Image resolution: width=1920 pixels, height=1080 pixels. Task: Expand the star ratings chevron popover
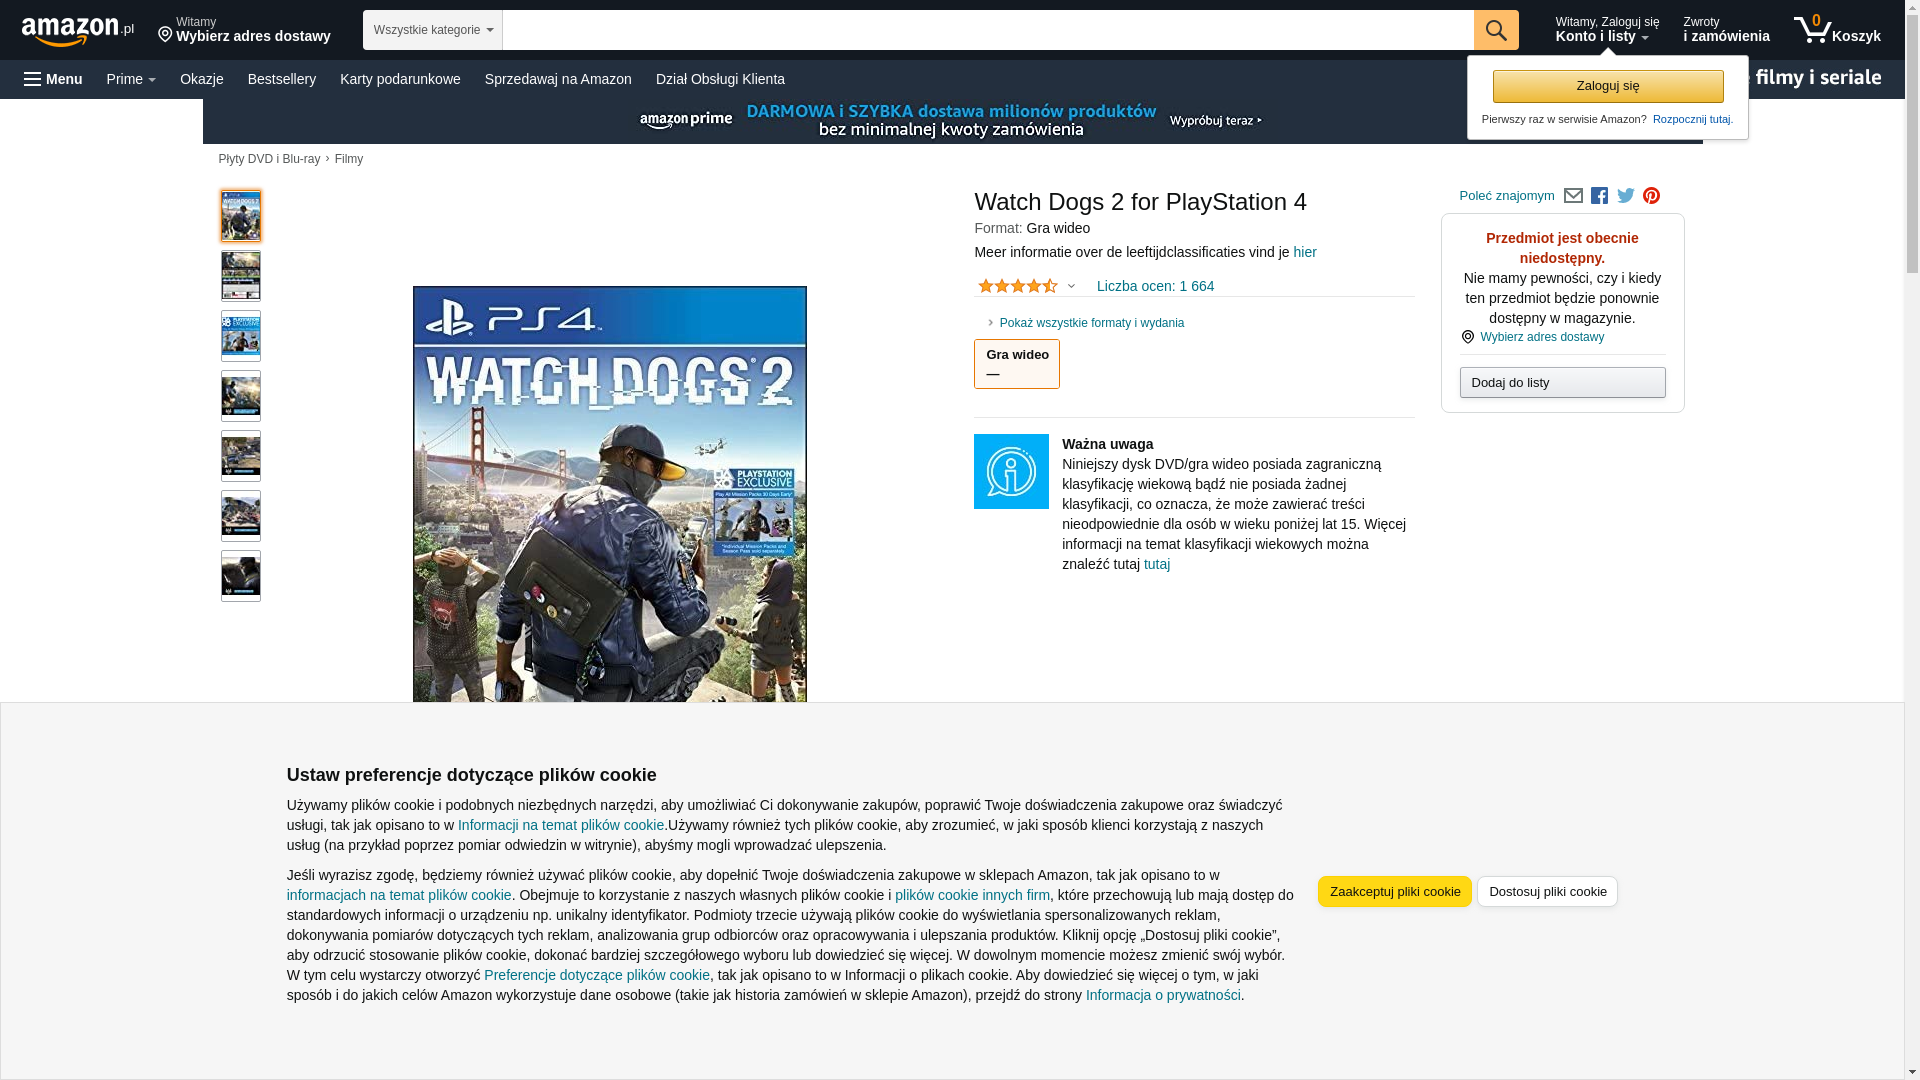(1071, 286)
